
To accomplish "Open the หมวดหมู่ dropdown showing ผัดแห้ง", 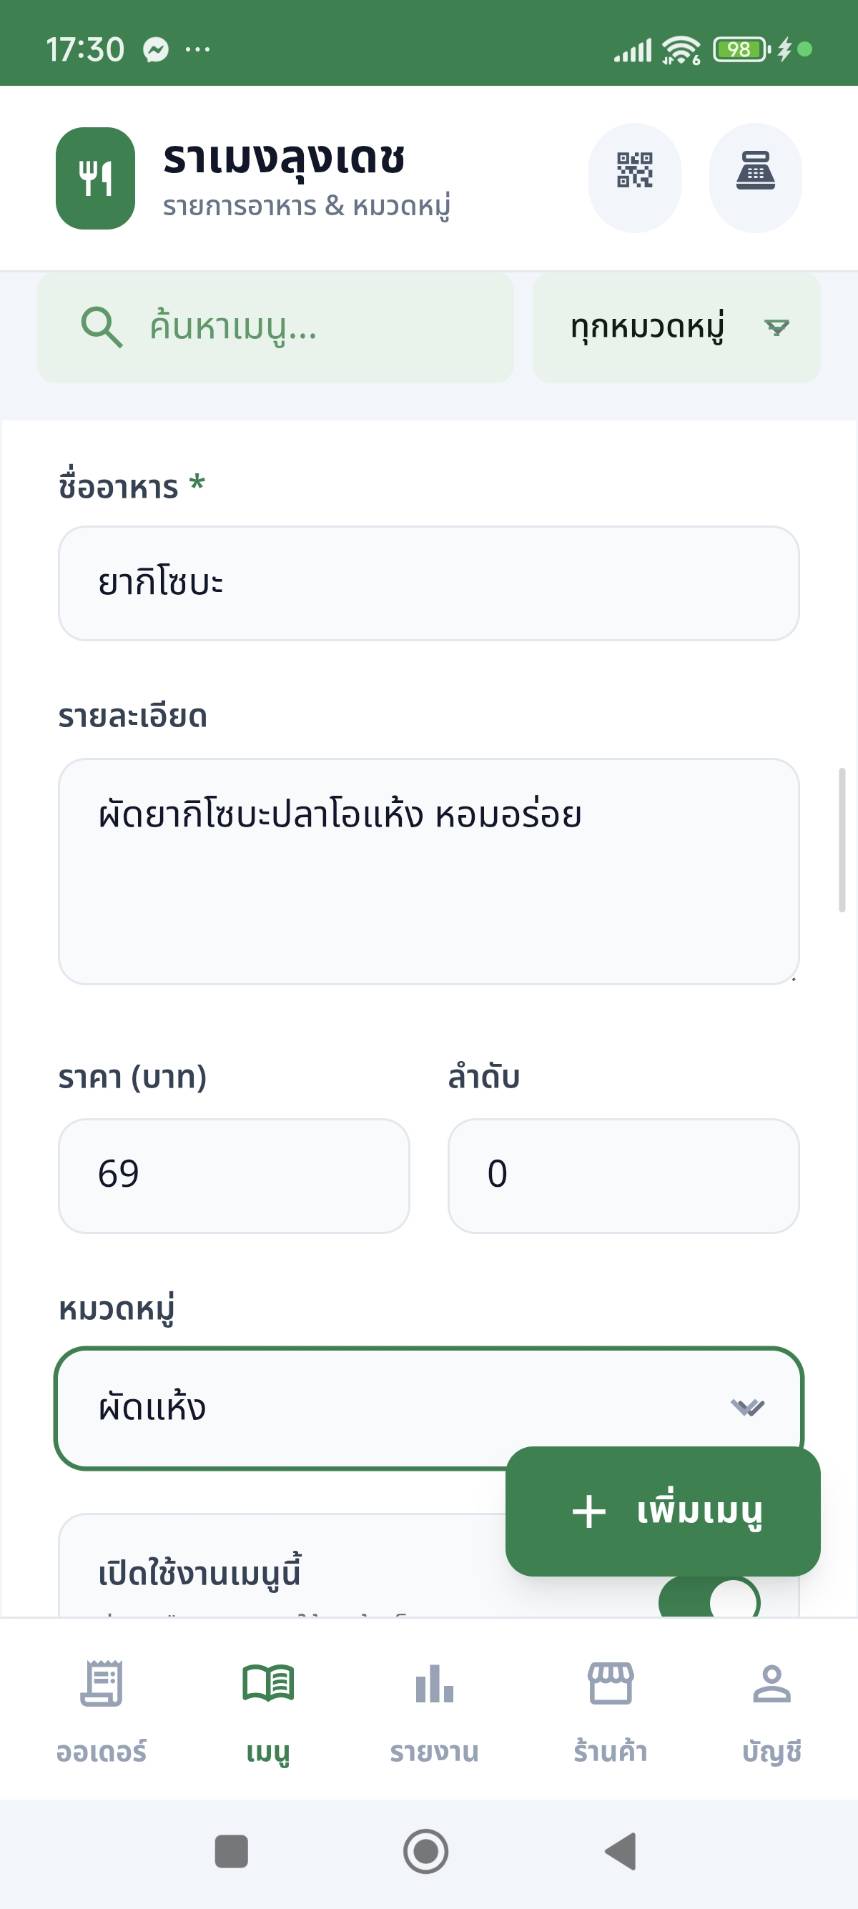I will pos(428,1407).
